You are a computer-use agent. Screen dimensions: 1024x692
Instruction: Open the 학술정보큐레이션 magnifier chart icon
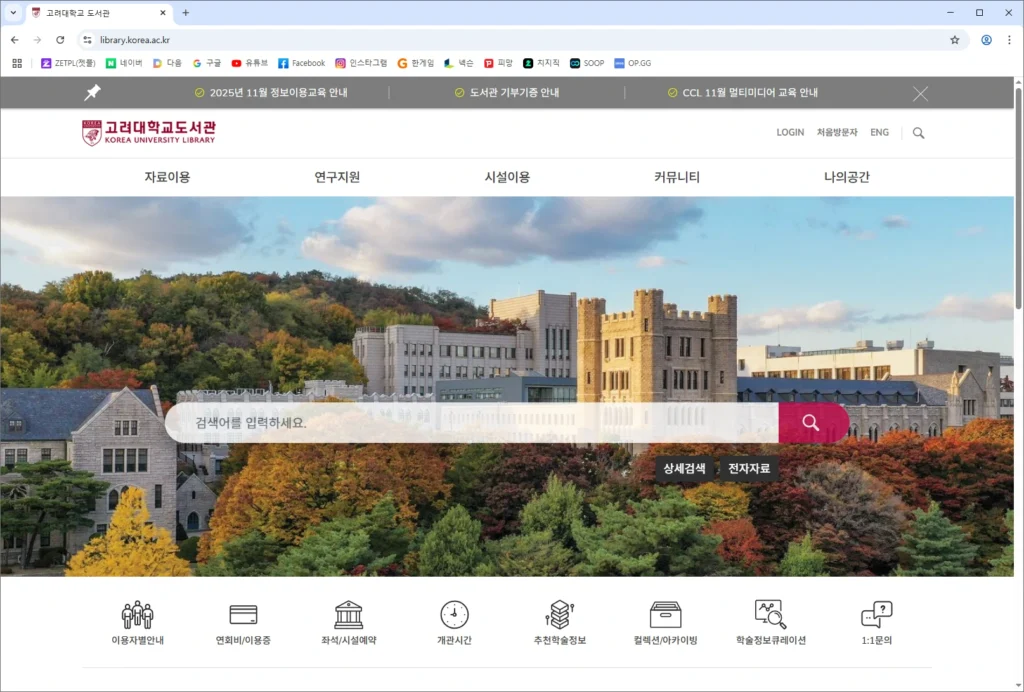[771, 613]
